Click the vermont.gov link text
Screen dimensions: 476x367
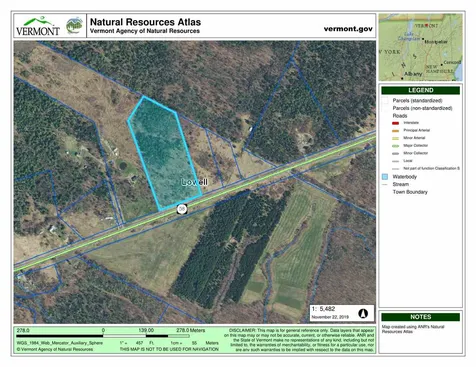coord(348,29)
